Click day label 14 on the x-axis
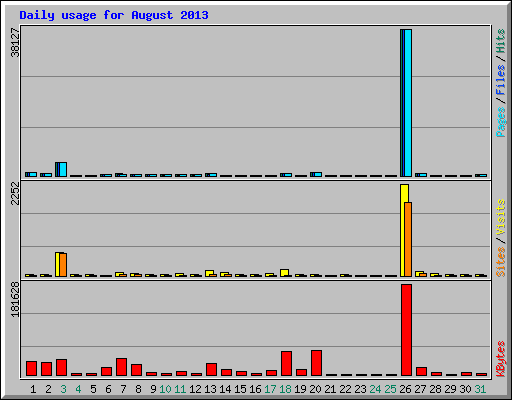Screen dimensions: 512x400 click(225, 389)
